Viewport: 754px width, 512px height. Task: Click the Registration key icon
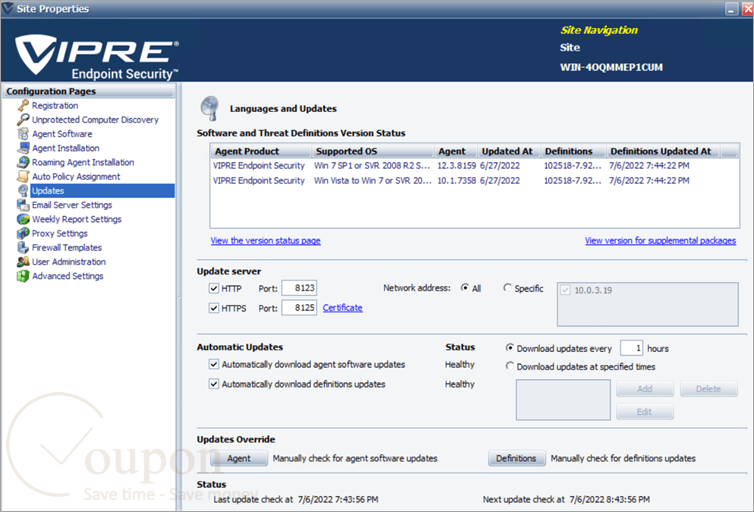(23, 105)
